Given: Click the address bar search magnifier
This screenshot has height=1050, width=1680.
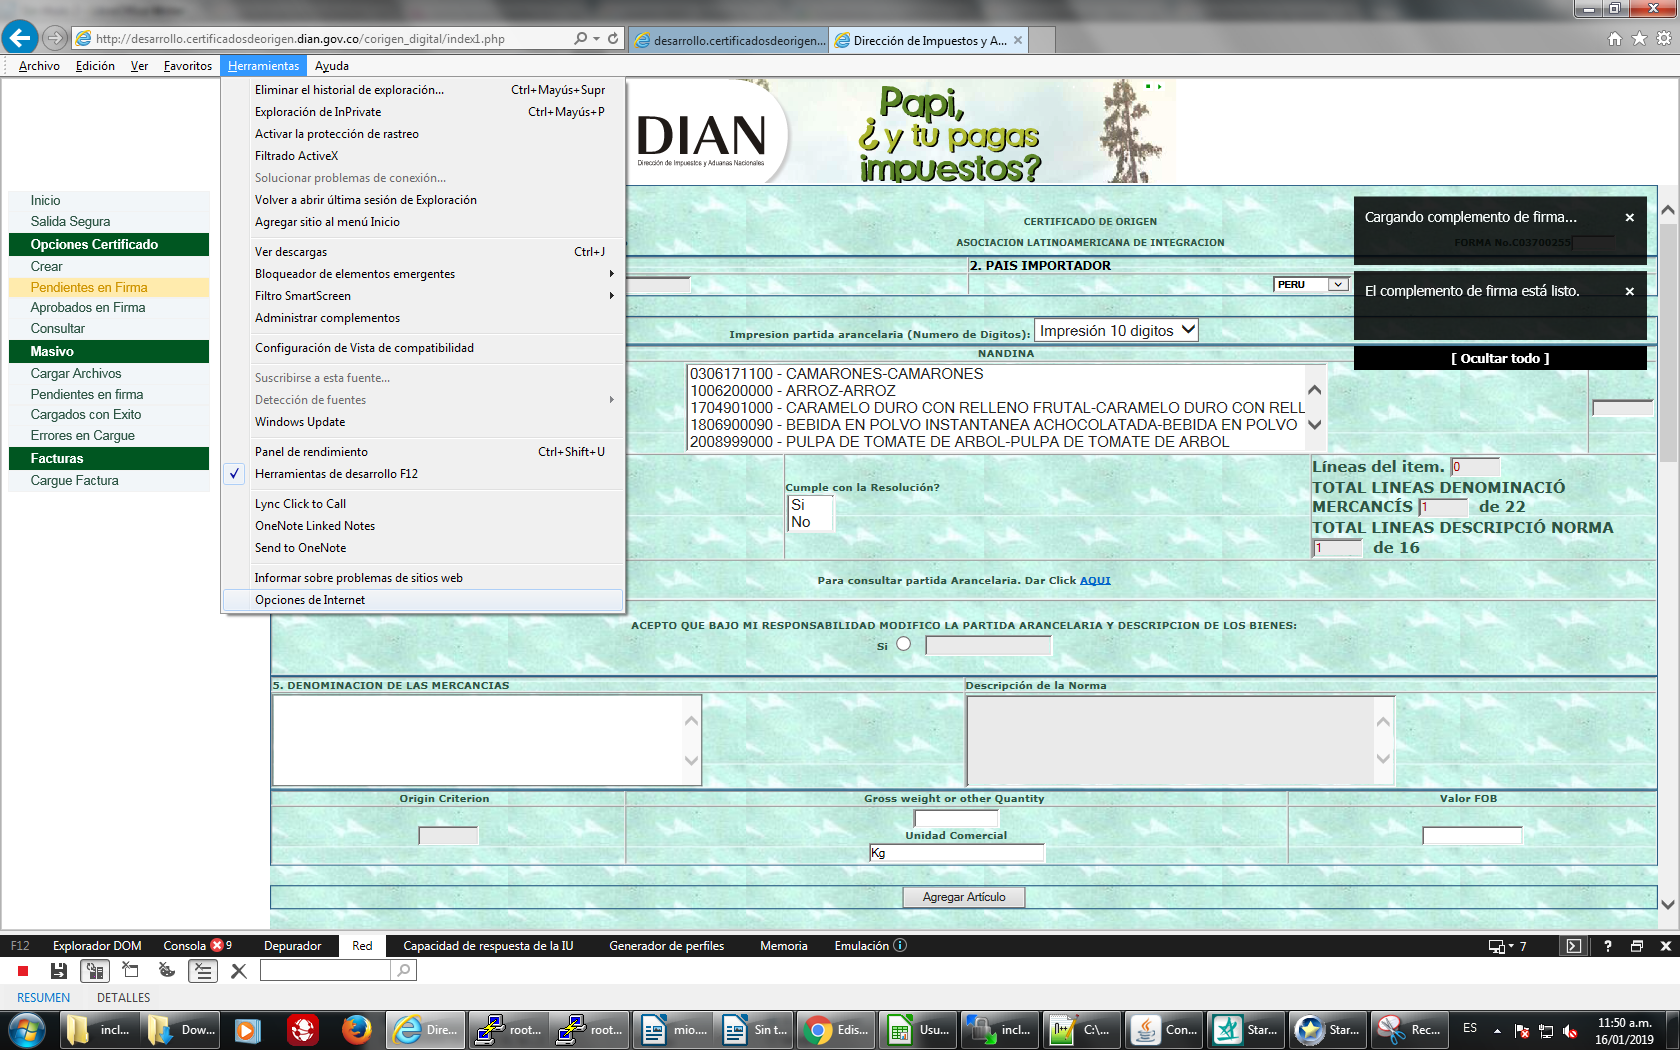Looking at the screenshot, I should [580, 38].
